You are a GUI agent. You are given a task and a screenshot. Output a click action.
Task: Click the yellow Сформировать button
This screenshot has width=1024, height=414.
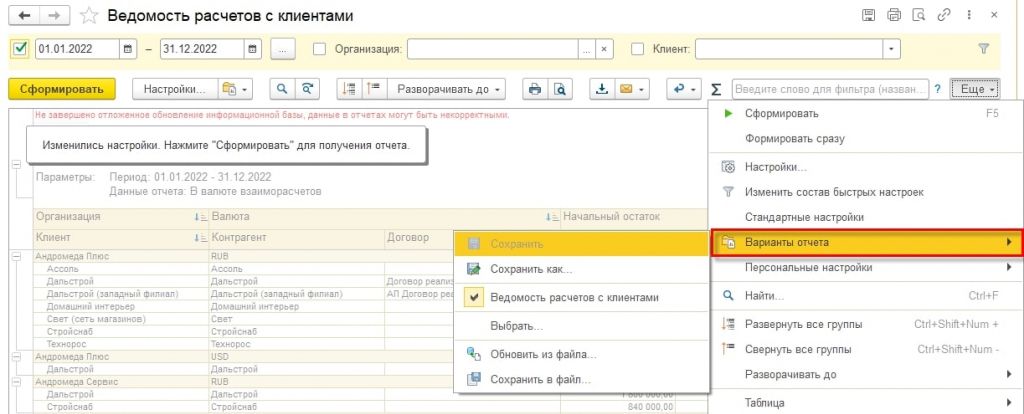(x=62, y=89)
